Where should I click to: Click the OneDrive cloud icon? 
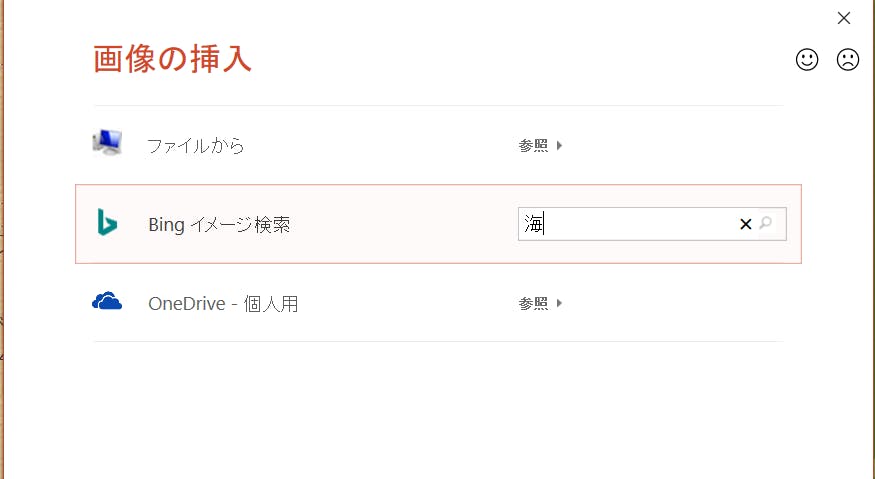pyautogui.click(x=107, y=302)
